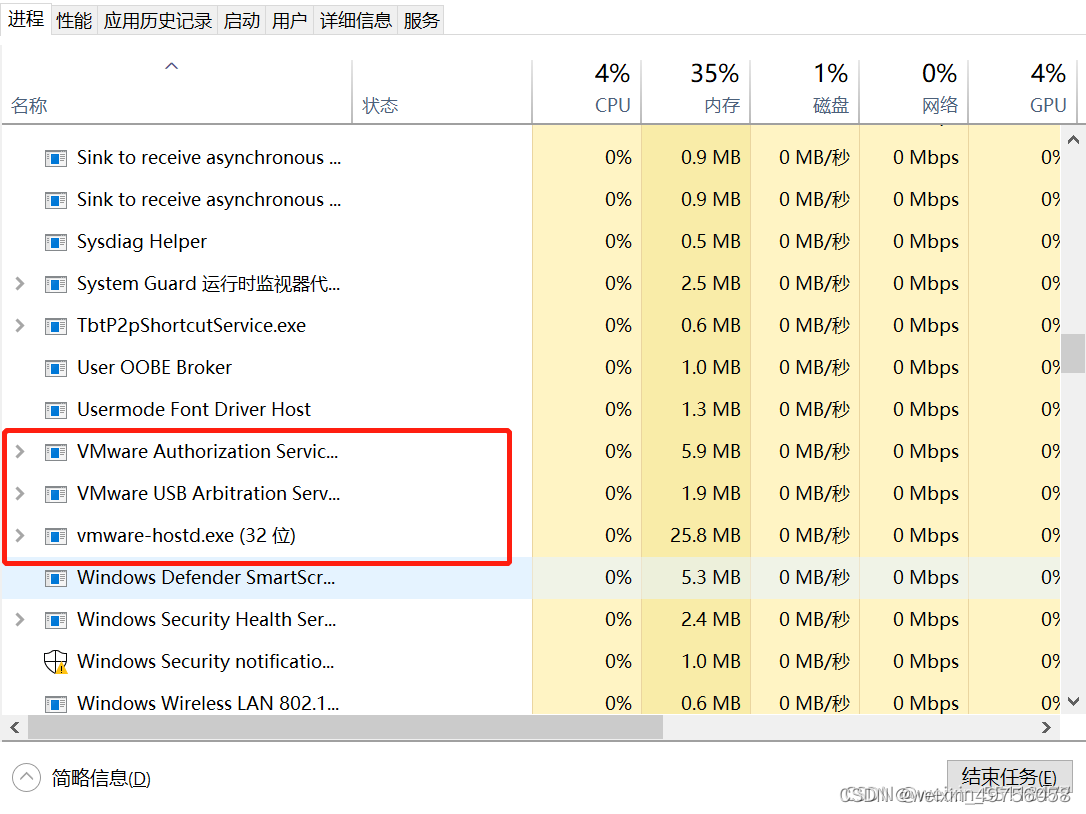This screenshot has height=814, width=1086.
Task: Expand the VMware USB Arbitration Service group
Action: [x=20, y=493]
